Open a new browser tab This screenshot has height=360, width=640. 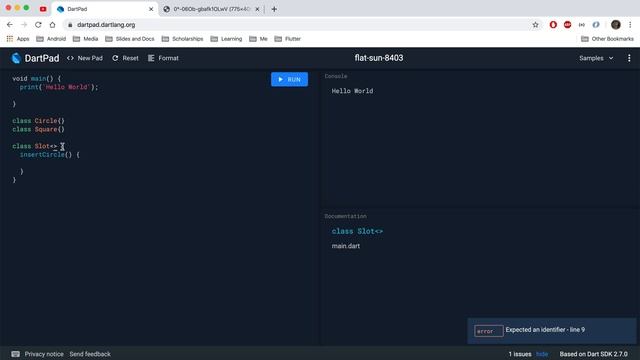pyautogui.click(x=274, y=9)
